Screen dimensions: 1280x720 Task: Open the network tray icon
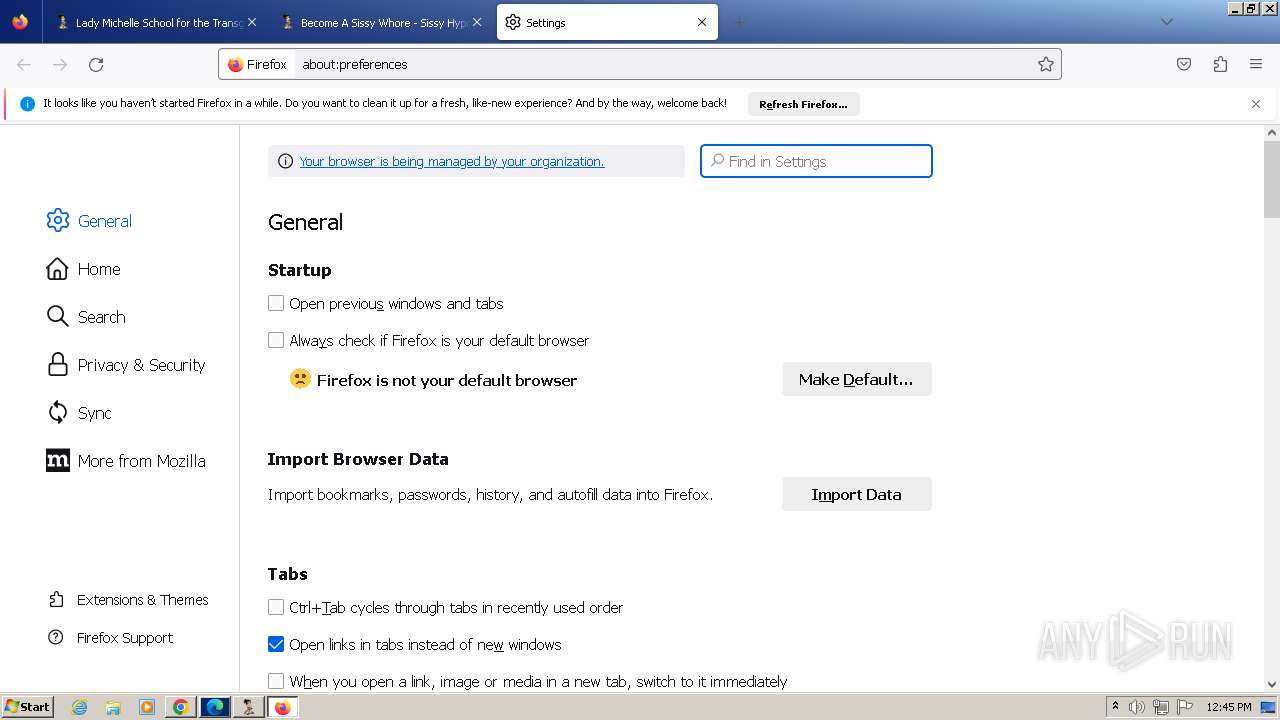pyautogui.click(x=1161, y=707)
